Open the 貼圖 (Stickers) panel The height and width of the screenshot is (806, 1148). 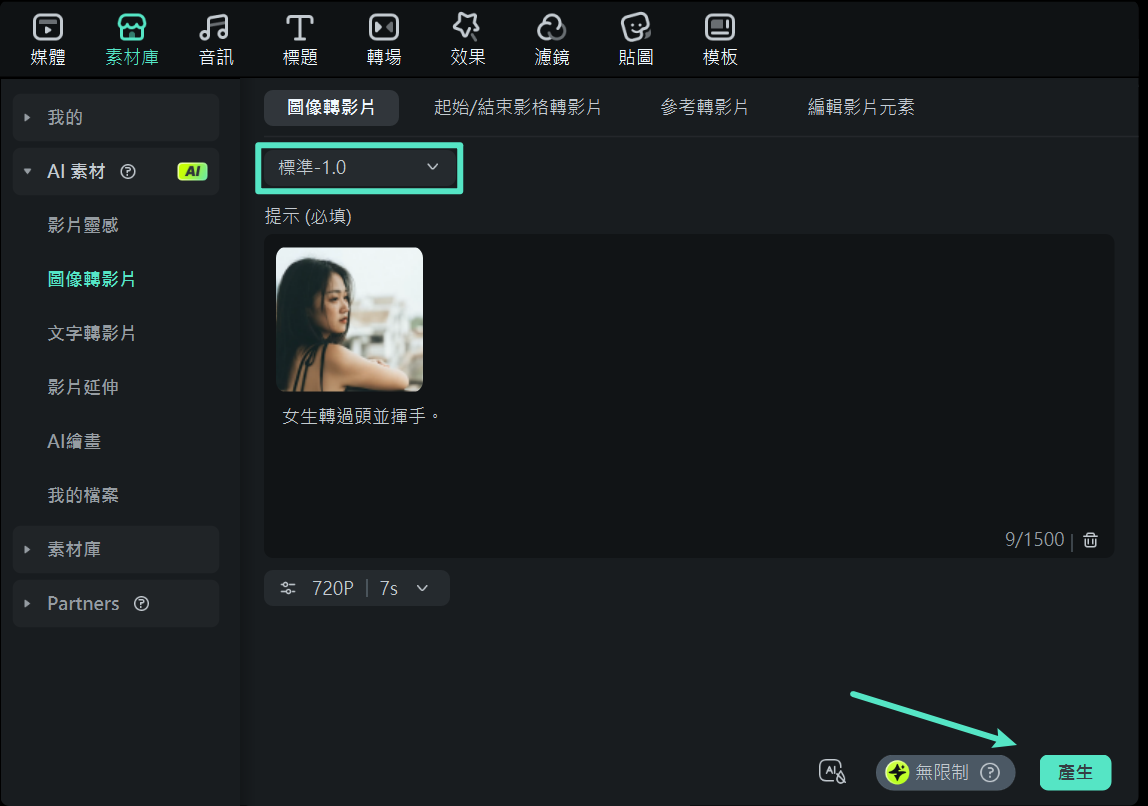(x=635, y=38)
